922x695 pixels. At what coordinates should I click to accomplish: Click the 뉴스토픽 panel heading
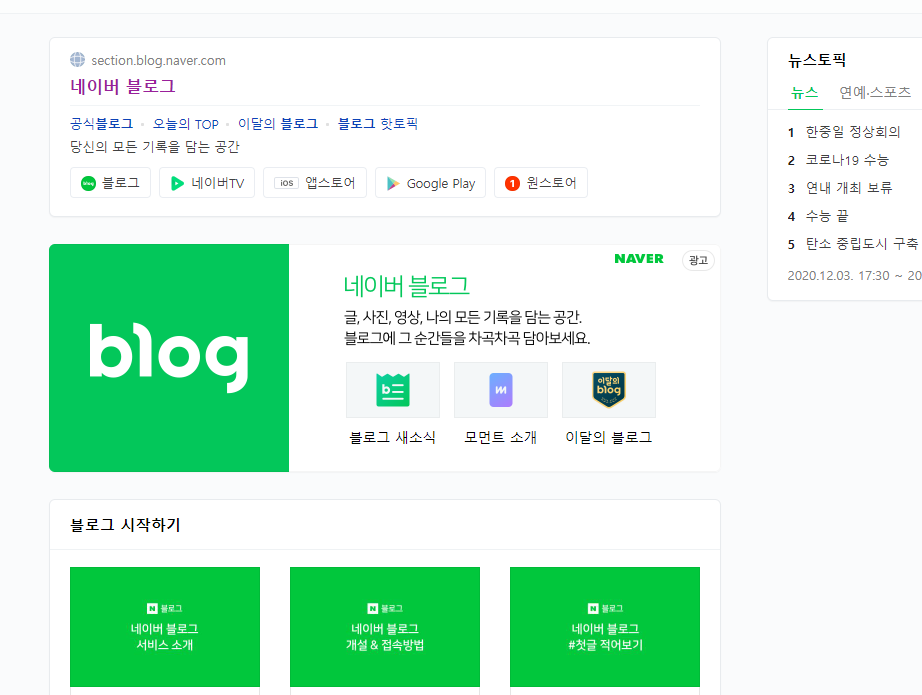point(817,60)
